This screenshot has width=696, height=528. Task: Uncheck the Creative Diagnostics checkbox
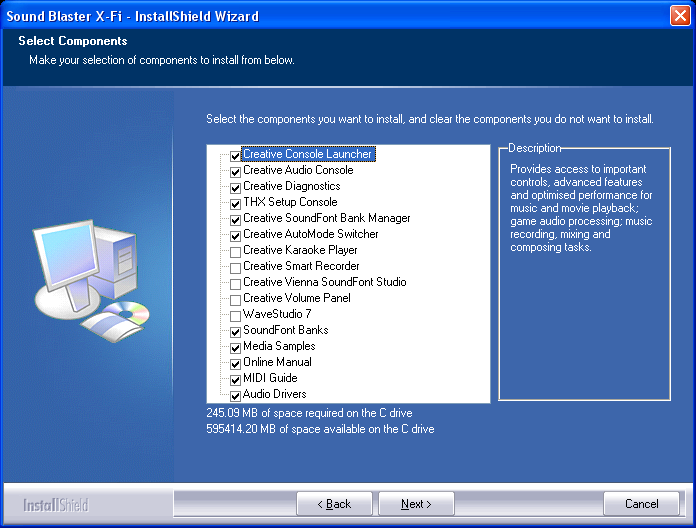tap(235, 188)
